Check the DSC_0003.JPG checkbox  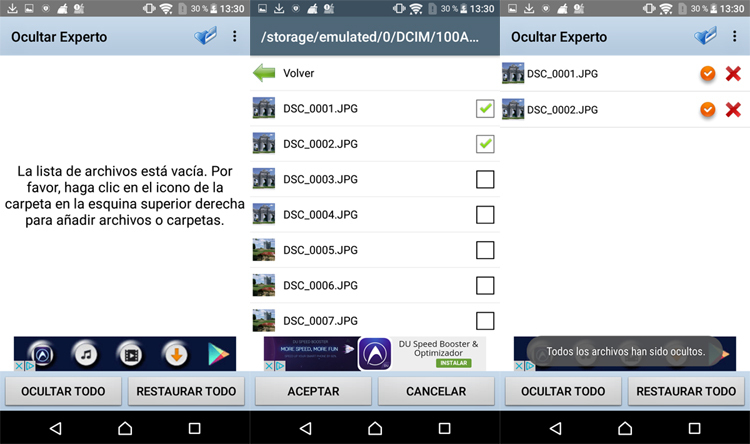click(485, 180)
